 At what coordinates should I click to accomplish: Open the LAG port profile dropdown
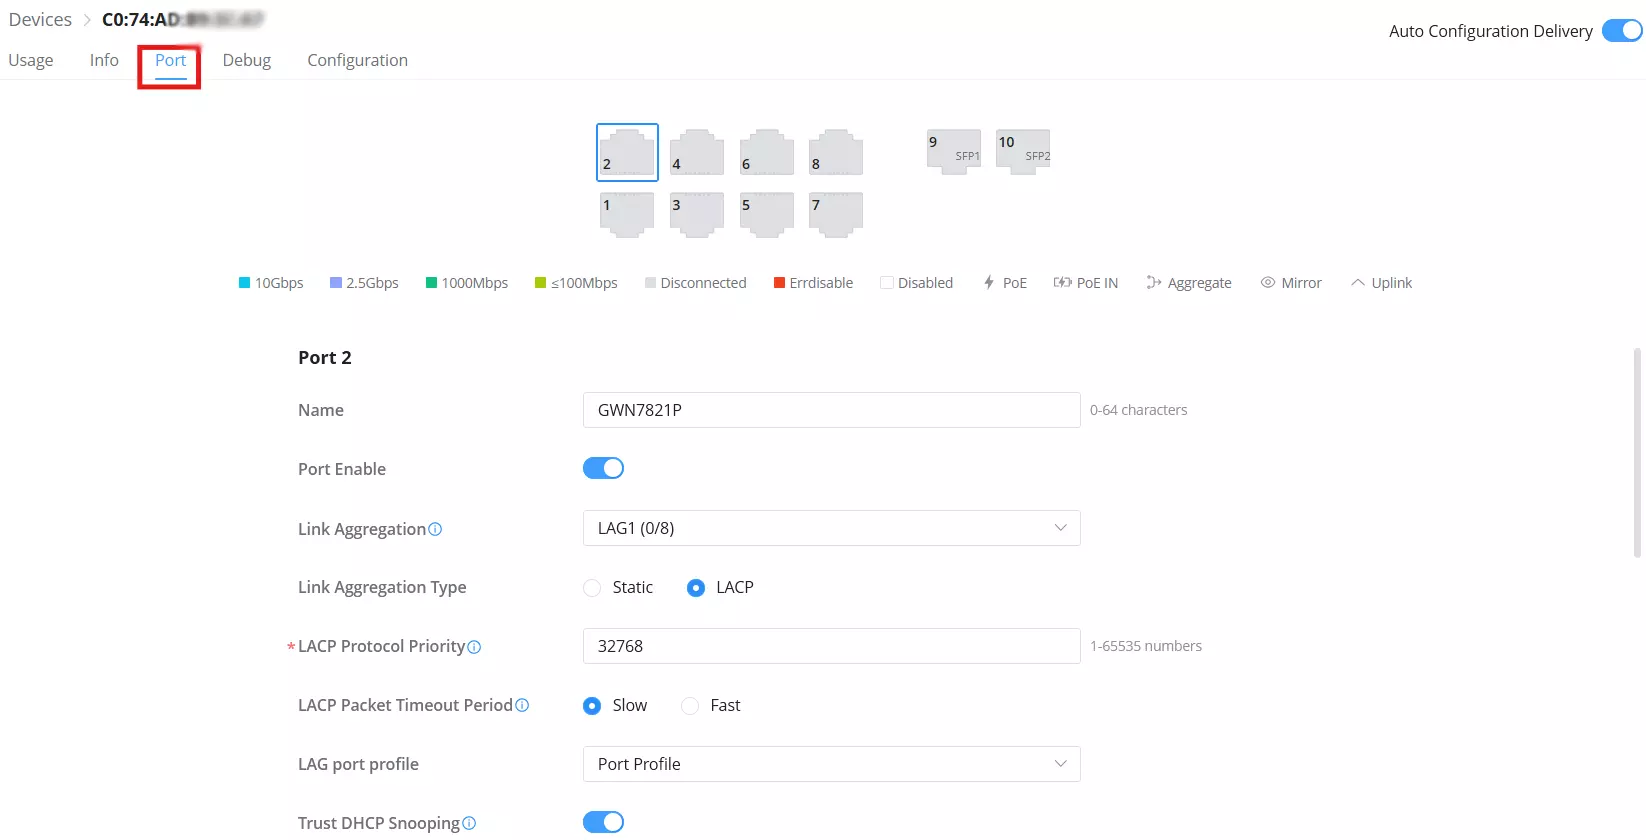coord(831,764)
